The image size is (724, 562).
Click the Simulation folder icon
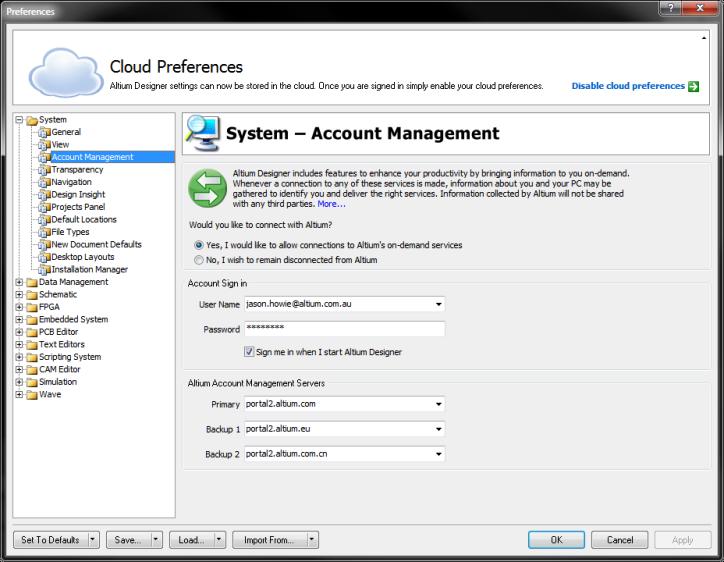32,382
